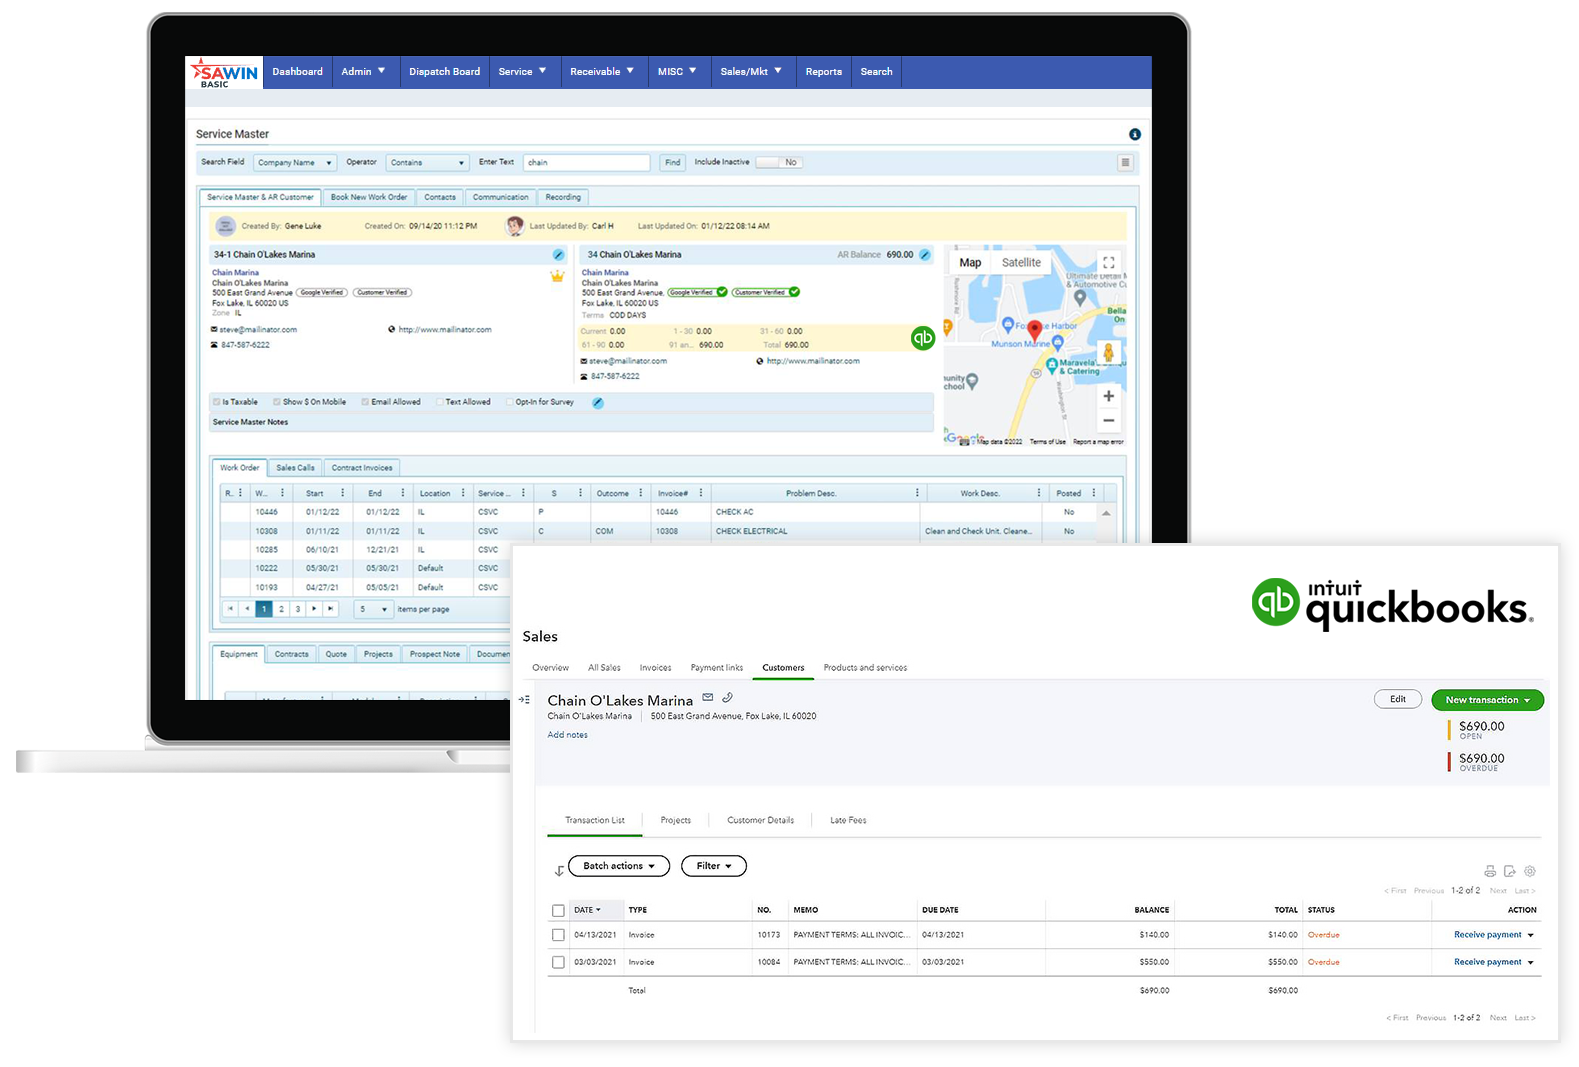The width and height of the screenshot is (1579, 1067).
Task: Click the Enter Text search field
Action: [587, 162]
